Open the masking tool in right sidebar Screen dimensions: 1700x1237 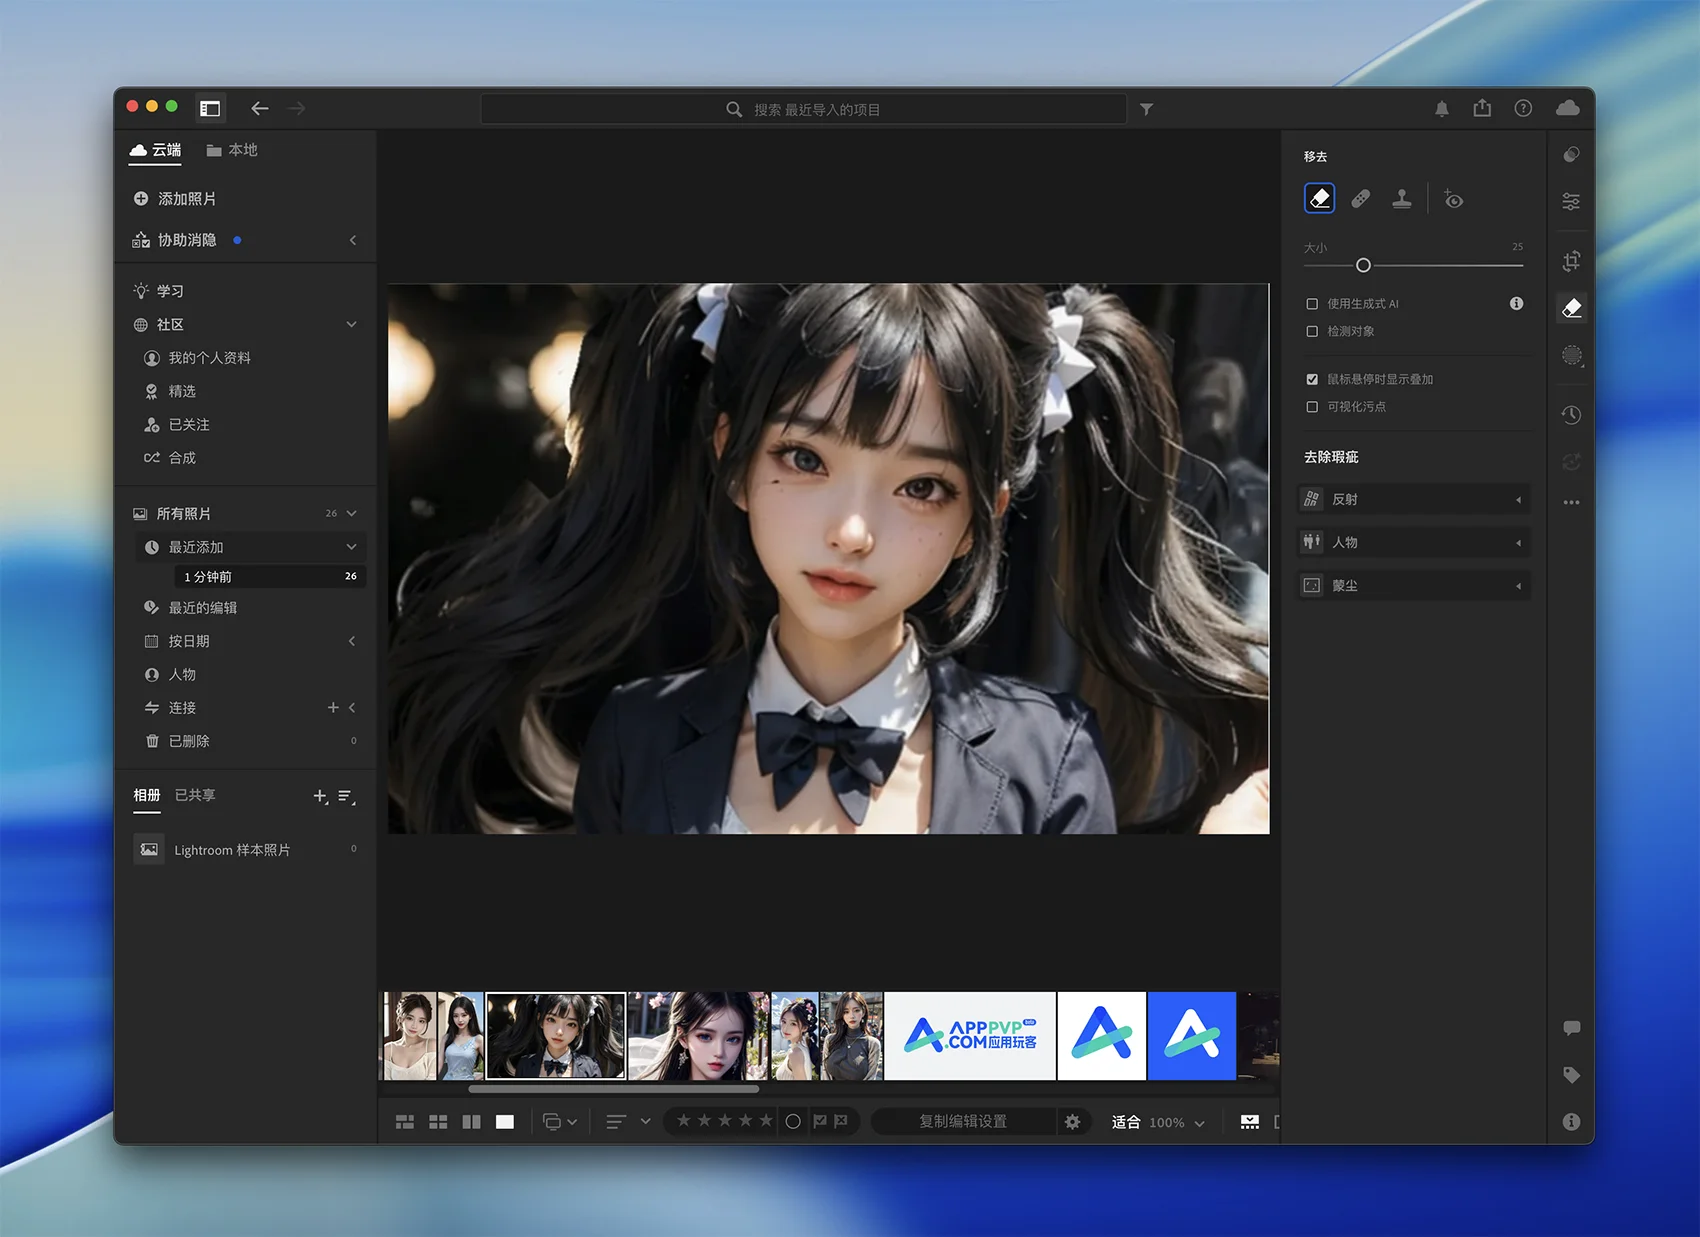[x=1571, y=356]
